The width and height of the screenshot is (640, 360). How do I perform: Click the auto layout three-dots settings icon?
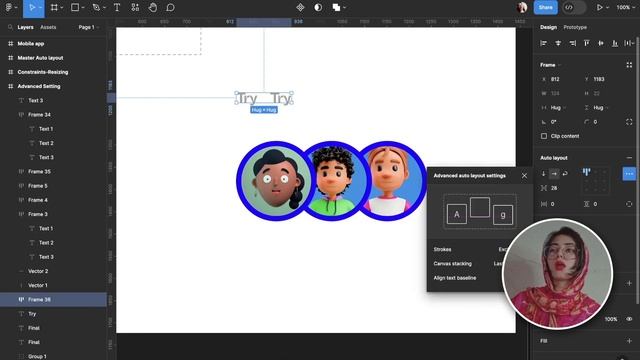[x=629, y=173]
